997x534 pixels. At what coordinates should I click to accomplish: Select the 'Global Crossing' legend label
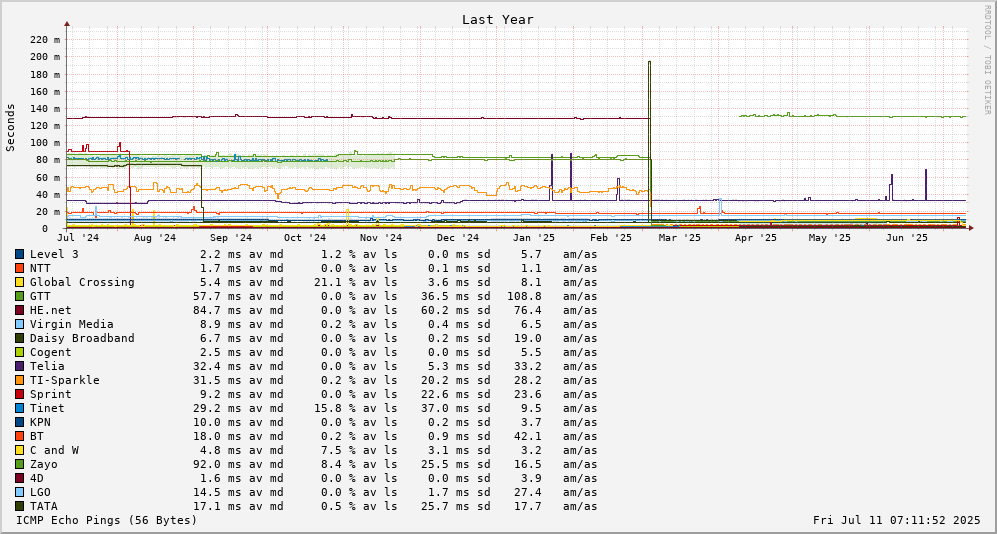pyautogui.click(x=82, y=282)
